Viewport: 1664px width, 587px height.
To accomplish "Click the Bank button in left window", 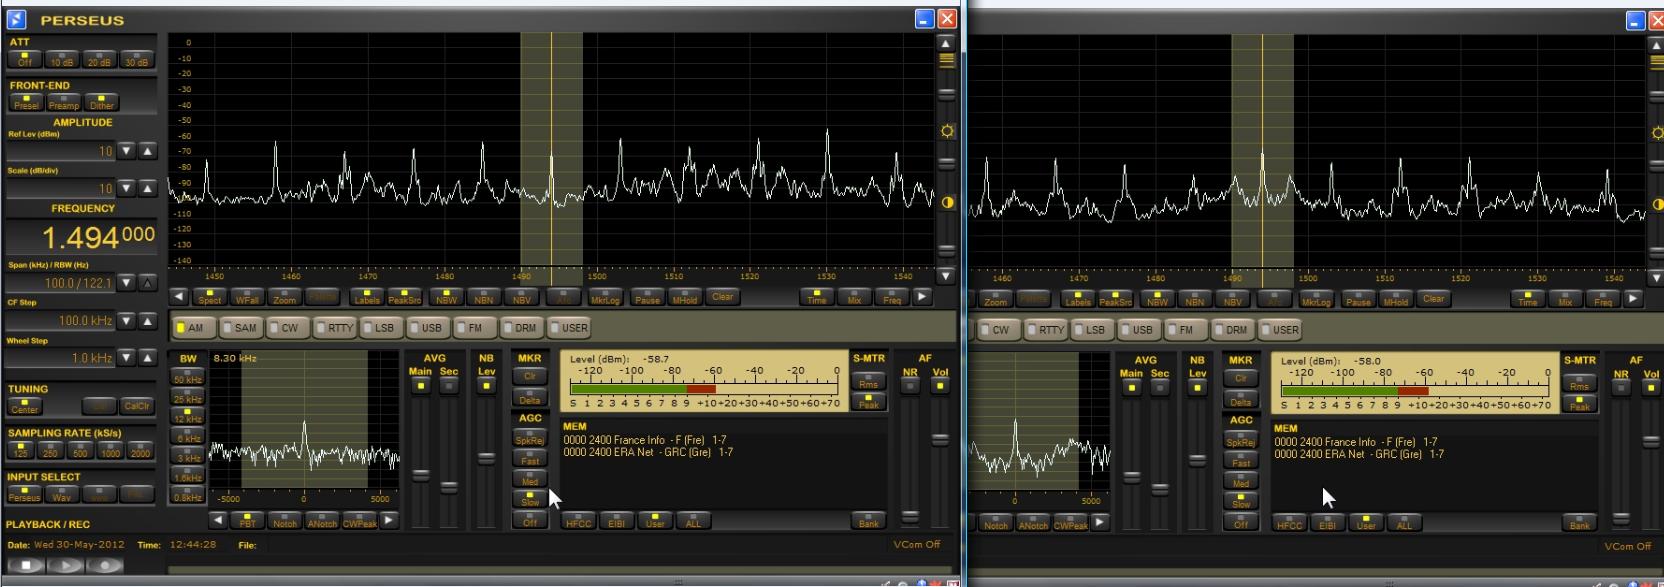I will pyautogui.click(x=869, y=522).
